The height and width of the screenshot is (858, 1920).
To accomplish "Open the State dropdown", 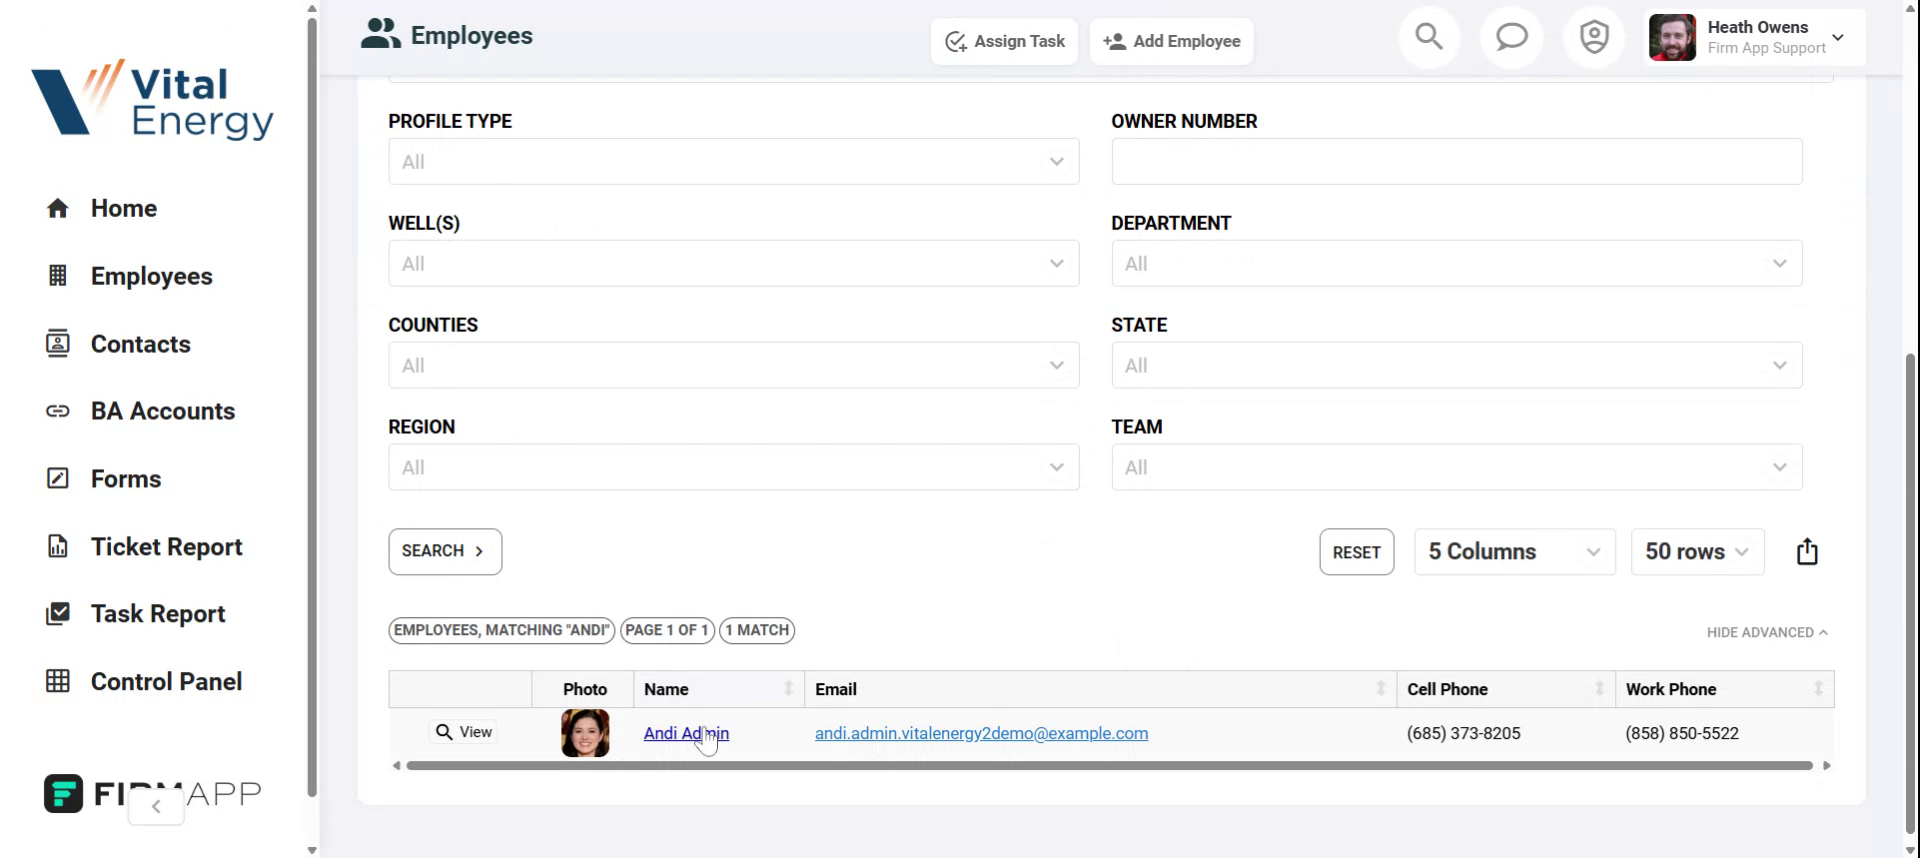I will coord(1457,366).
